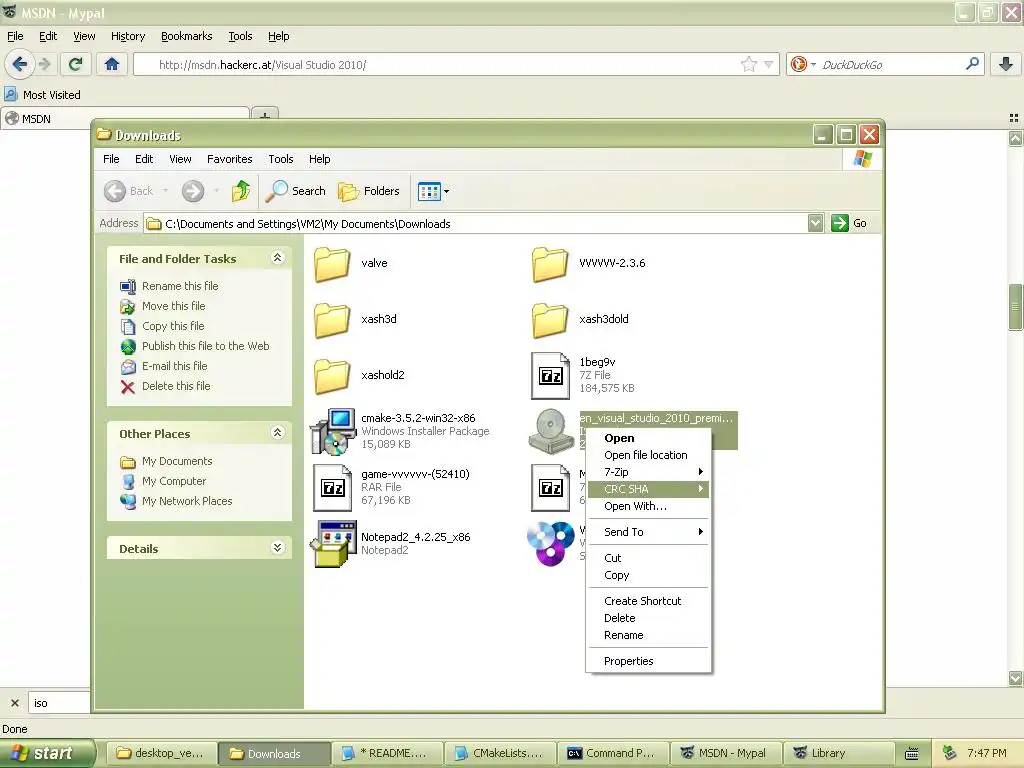Collapse the File and Folder Tasks panel
Screen dimensions: 1024x768
(277, 258)
